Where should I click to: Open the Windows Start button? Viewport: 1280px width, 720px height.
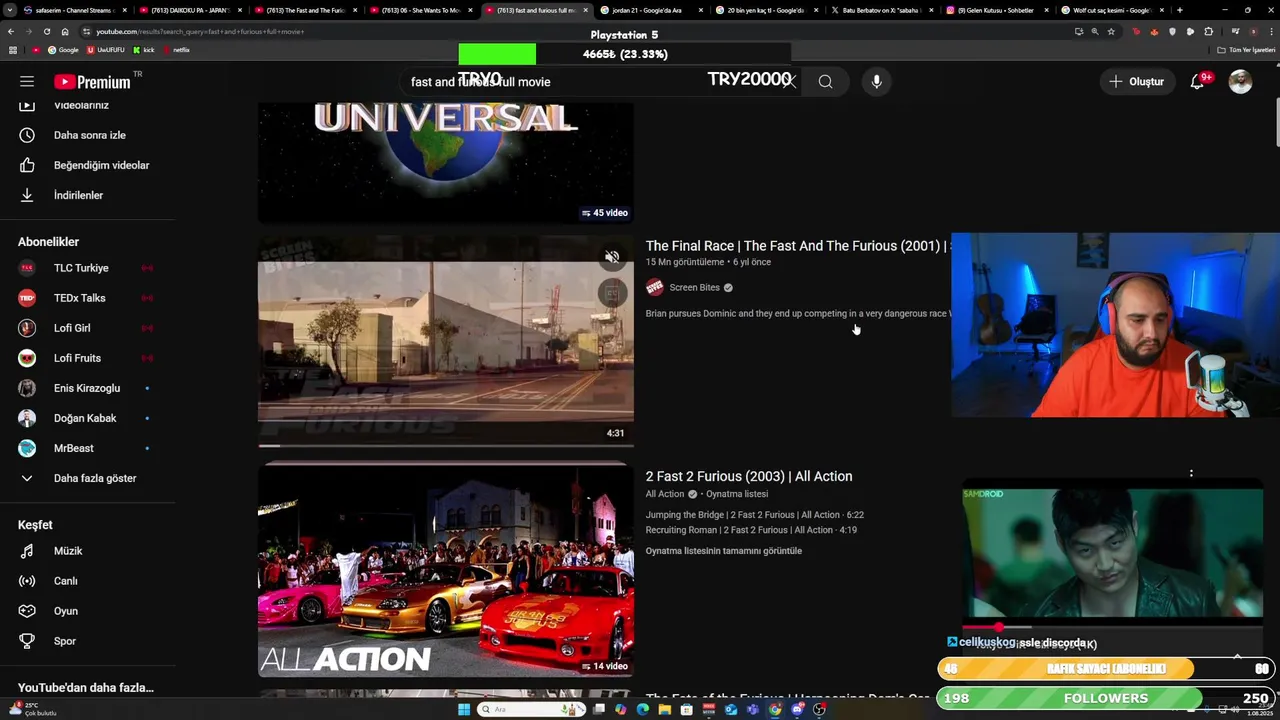pos(464,710)
